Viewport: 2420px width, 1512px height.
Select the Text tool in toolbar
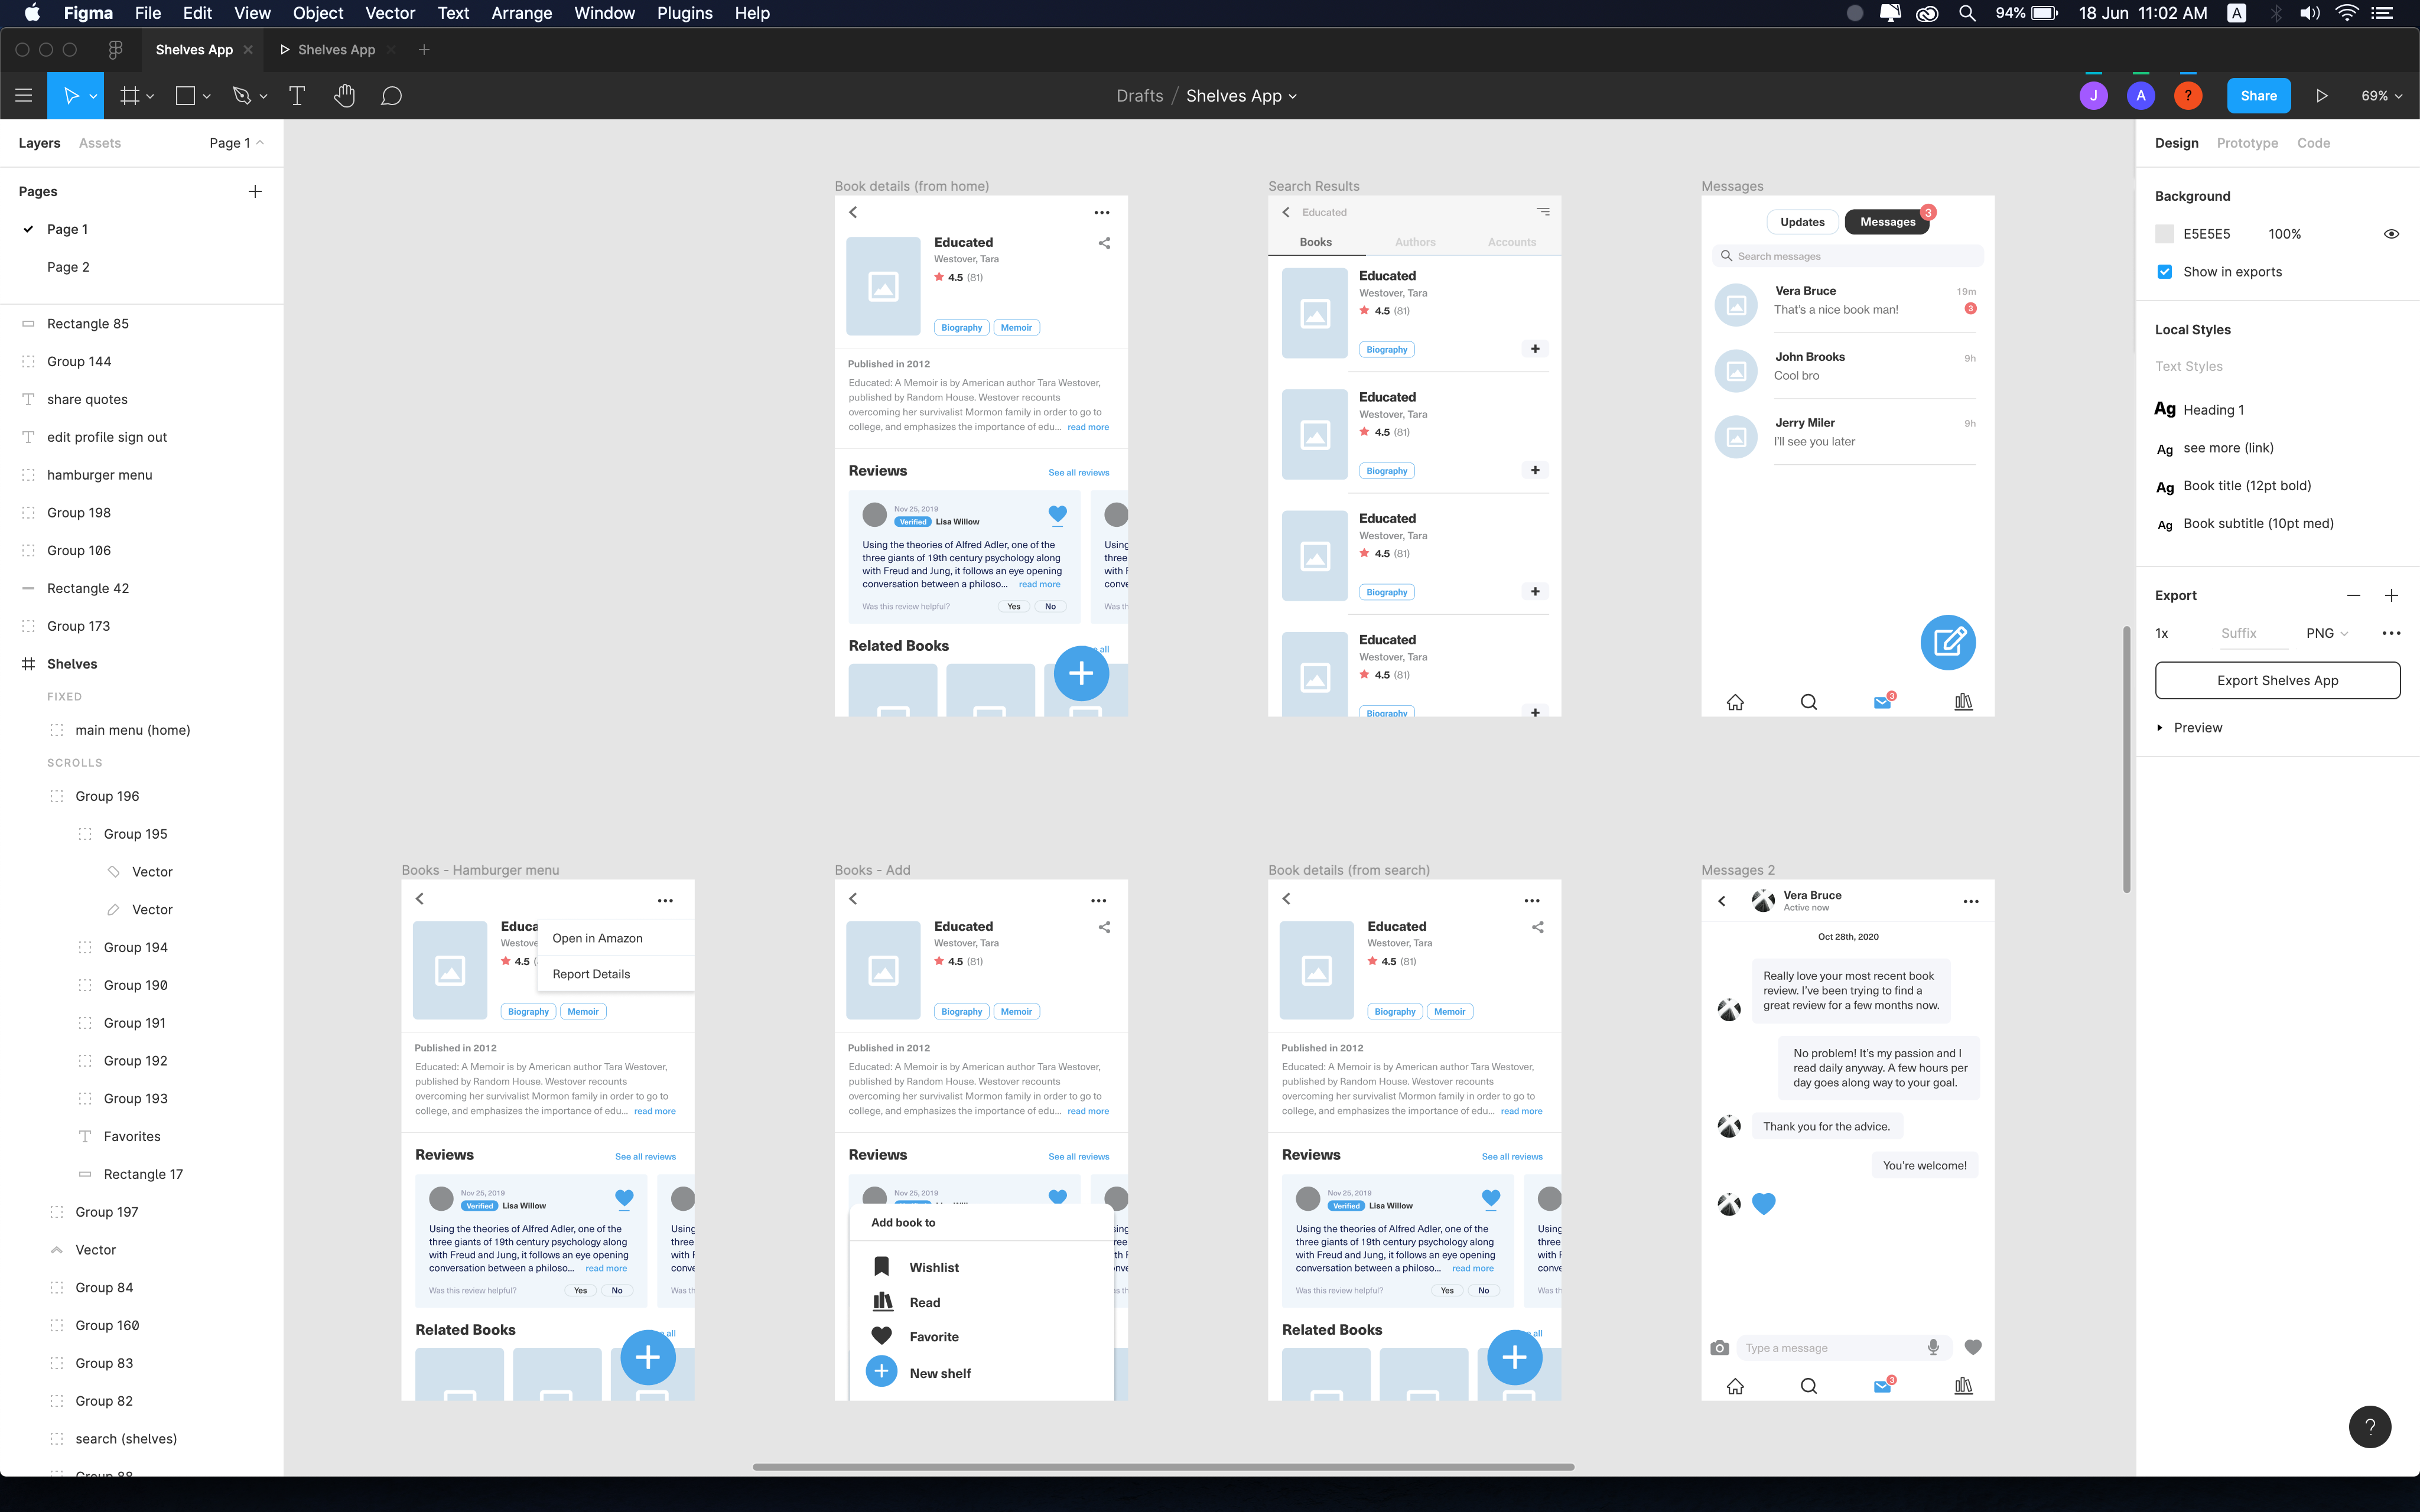click(x=297, y=96)
